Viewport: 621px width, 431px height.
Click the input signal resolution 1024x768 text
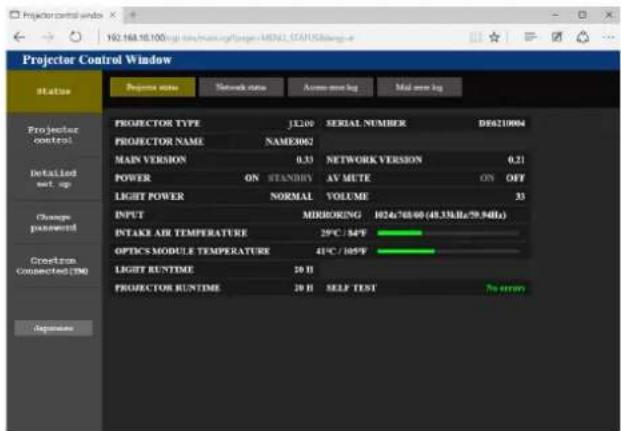coord(440,215)
